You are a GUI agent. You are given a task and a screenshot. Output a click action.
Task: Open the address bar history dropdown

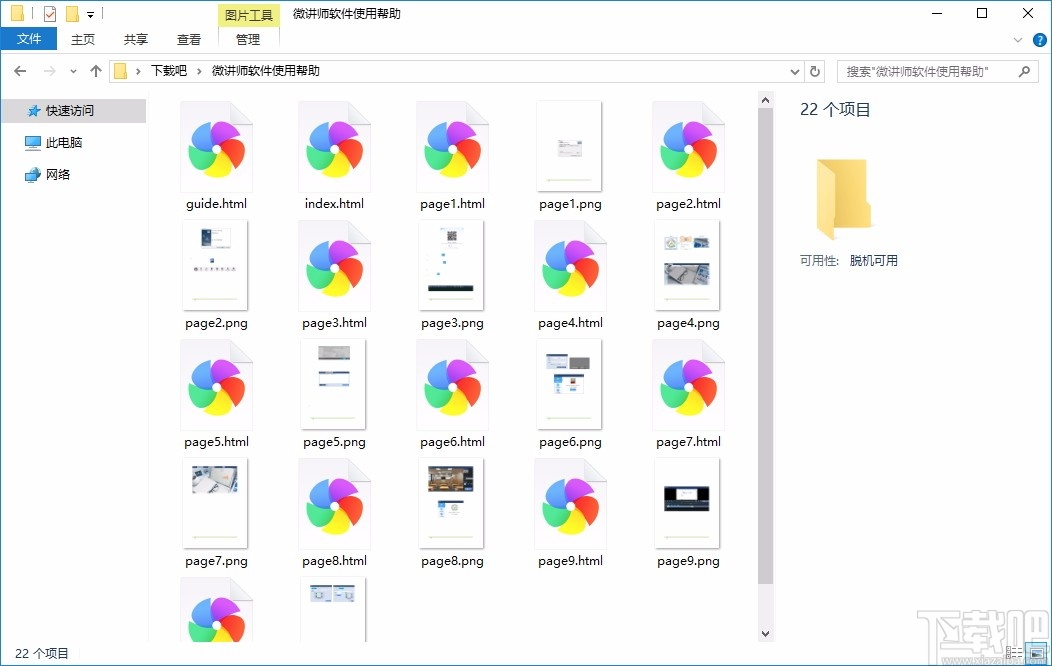tap(794, 70)
